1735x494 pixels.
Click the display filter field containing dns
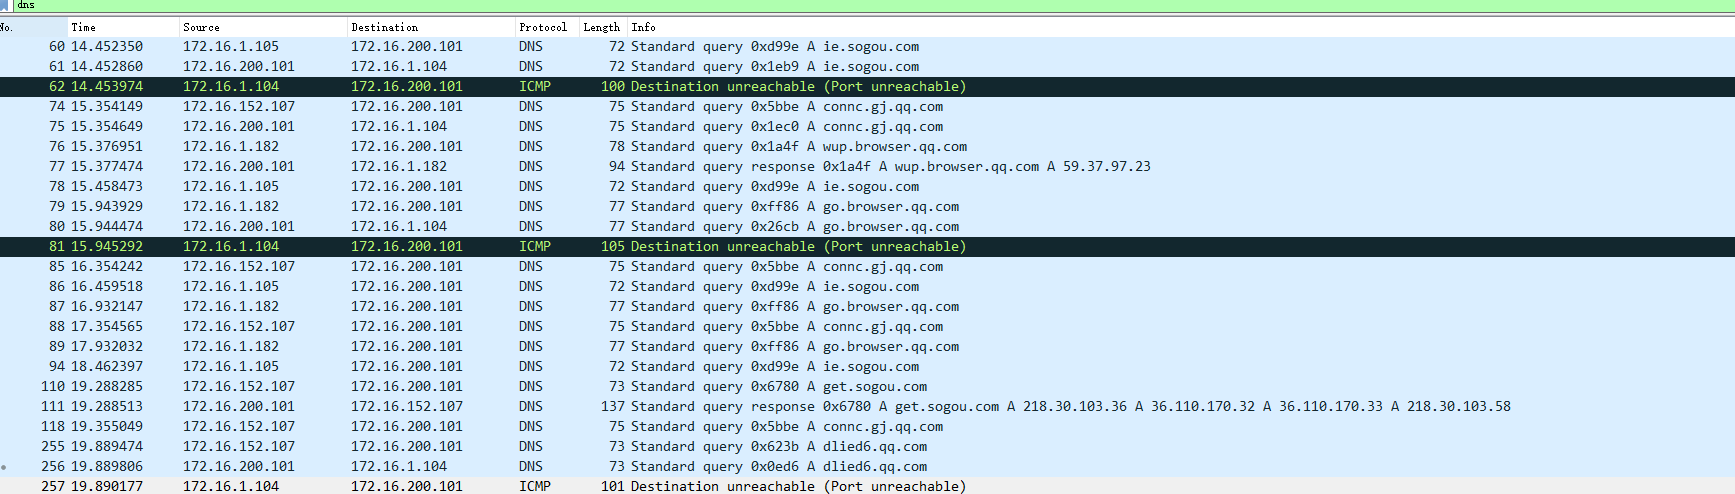pyautogui.click(x=873, y=5)
